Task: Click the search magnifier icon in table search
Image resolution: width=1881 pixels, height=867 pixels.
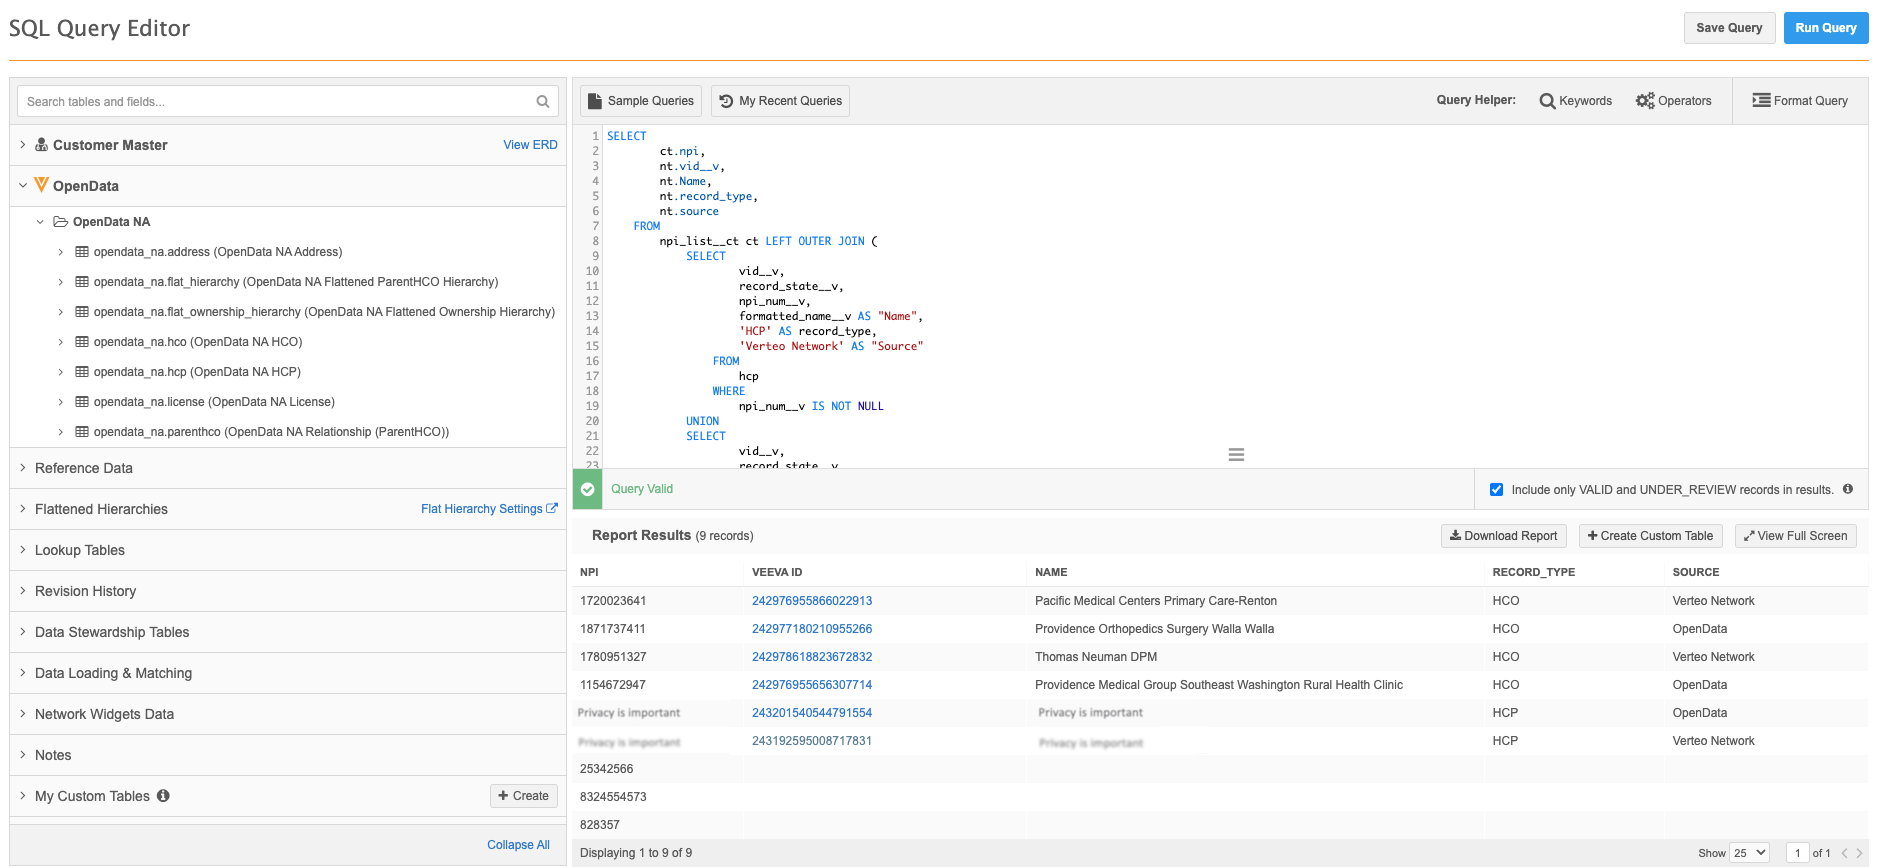Action: pos(542,102)
